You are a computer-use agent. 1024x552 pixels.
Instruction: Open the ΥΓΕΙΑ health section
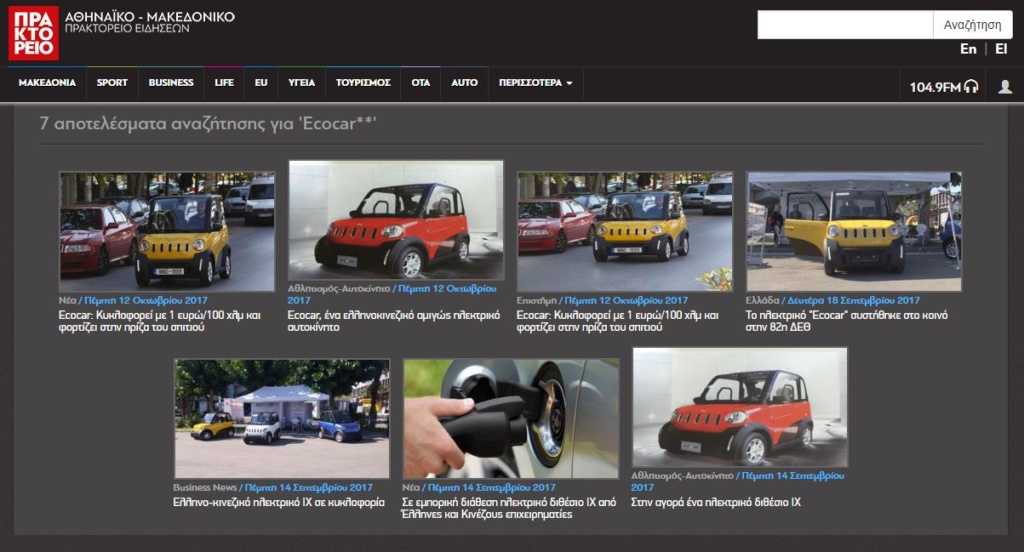coord(302,83)
